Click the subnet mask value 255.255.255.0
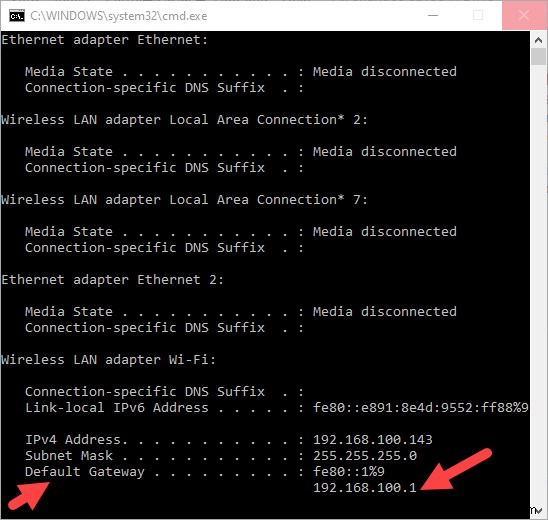Viewport: 548px width, 520px height. tap(365, 456)
